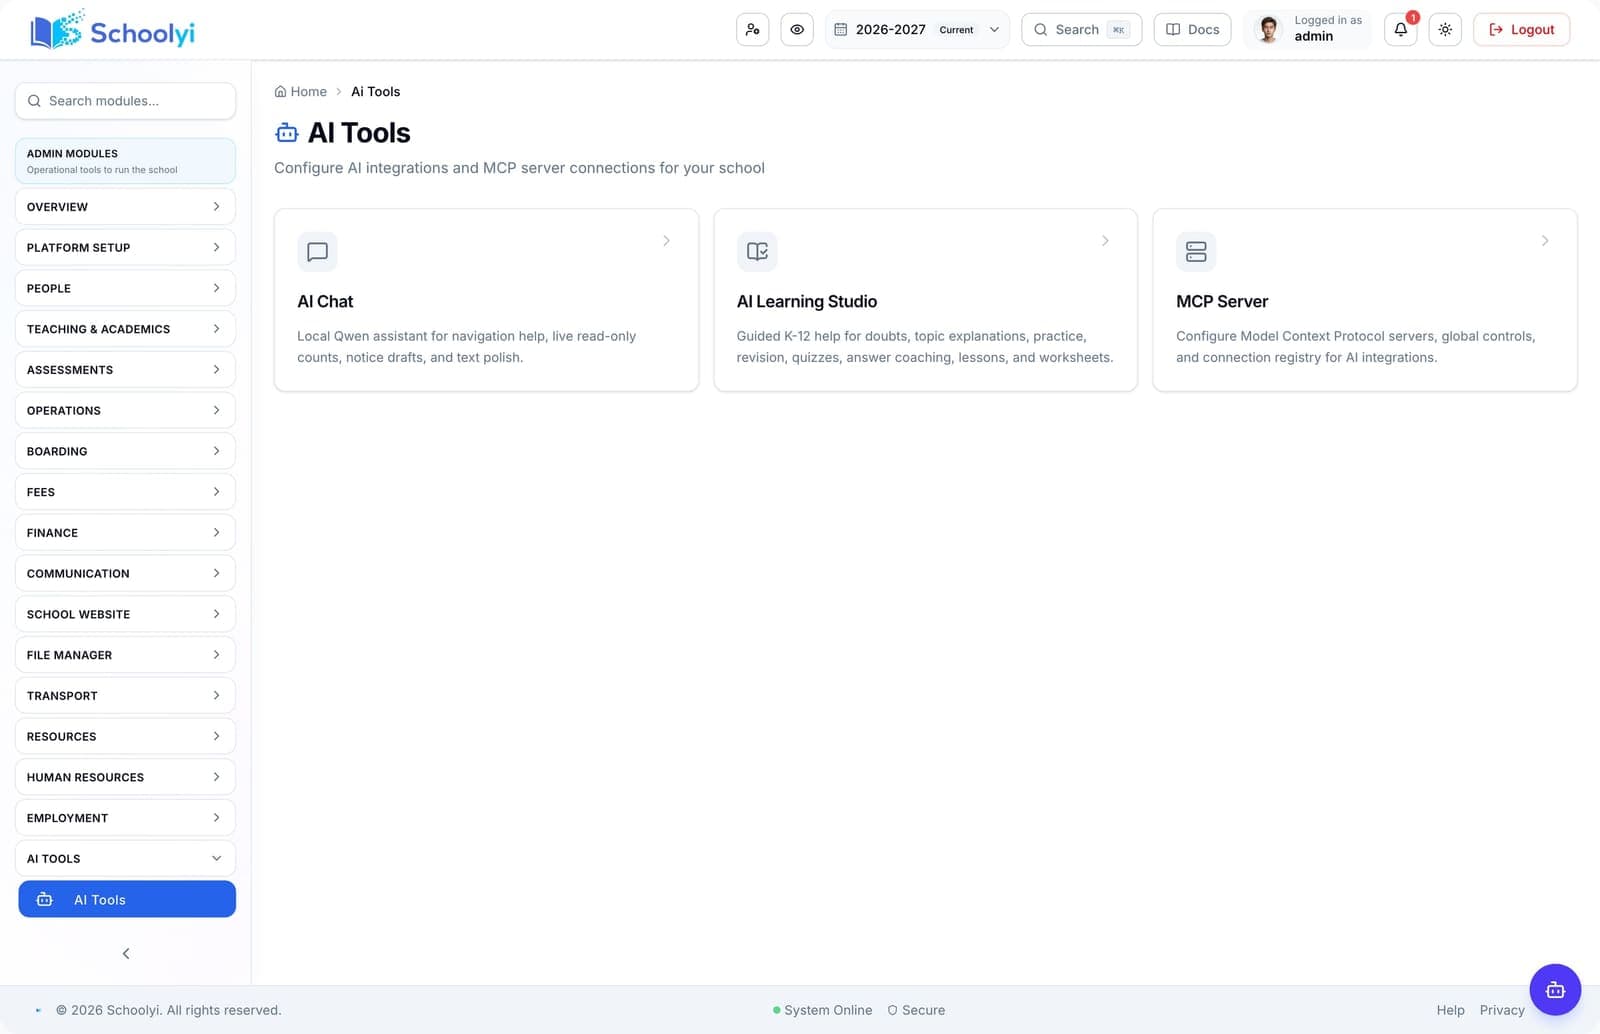Click the admin profile avatar

click(x=1268, y=29)
